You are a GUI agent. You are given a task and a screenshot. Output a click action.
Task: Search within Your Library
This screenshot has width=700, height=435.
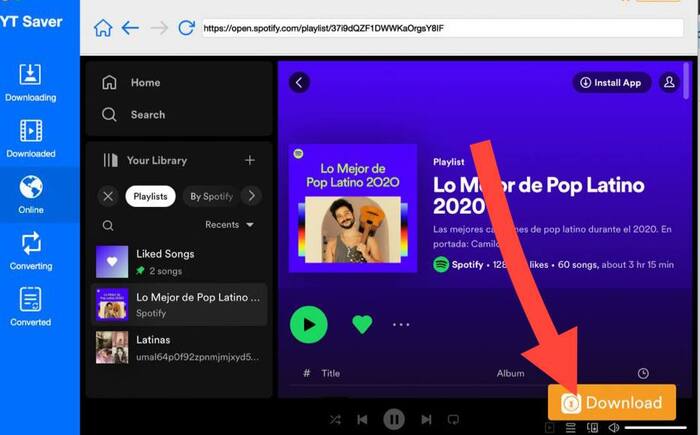click(108, 225)
